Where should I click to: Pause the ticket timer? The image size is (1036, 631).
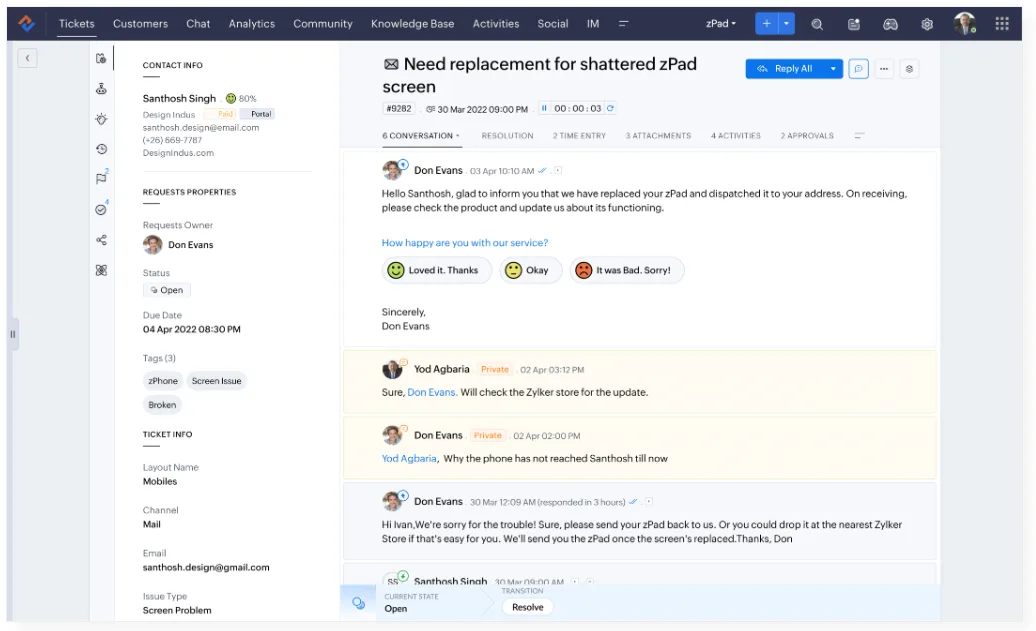click(x=545, y=109)
